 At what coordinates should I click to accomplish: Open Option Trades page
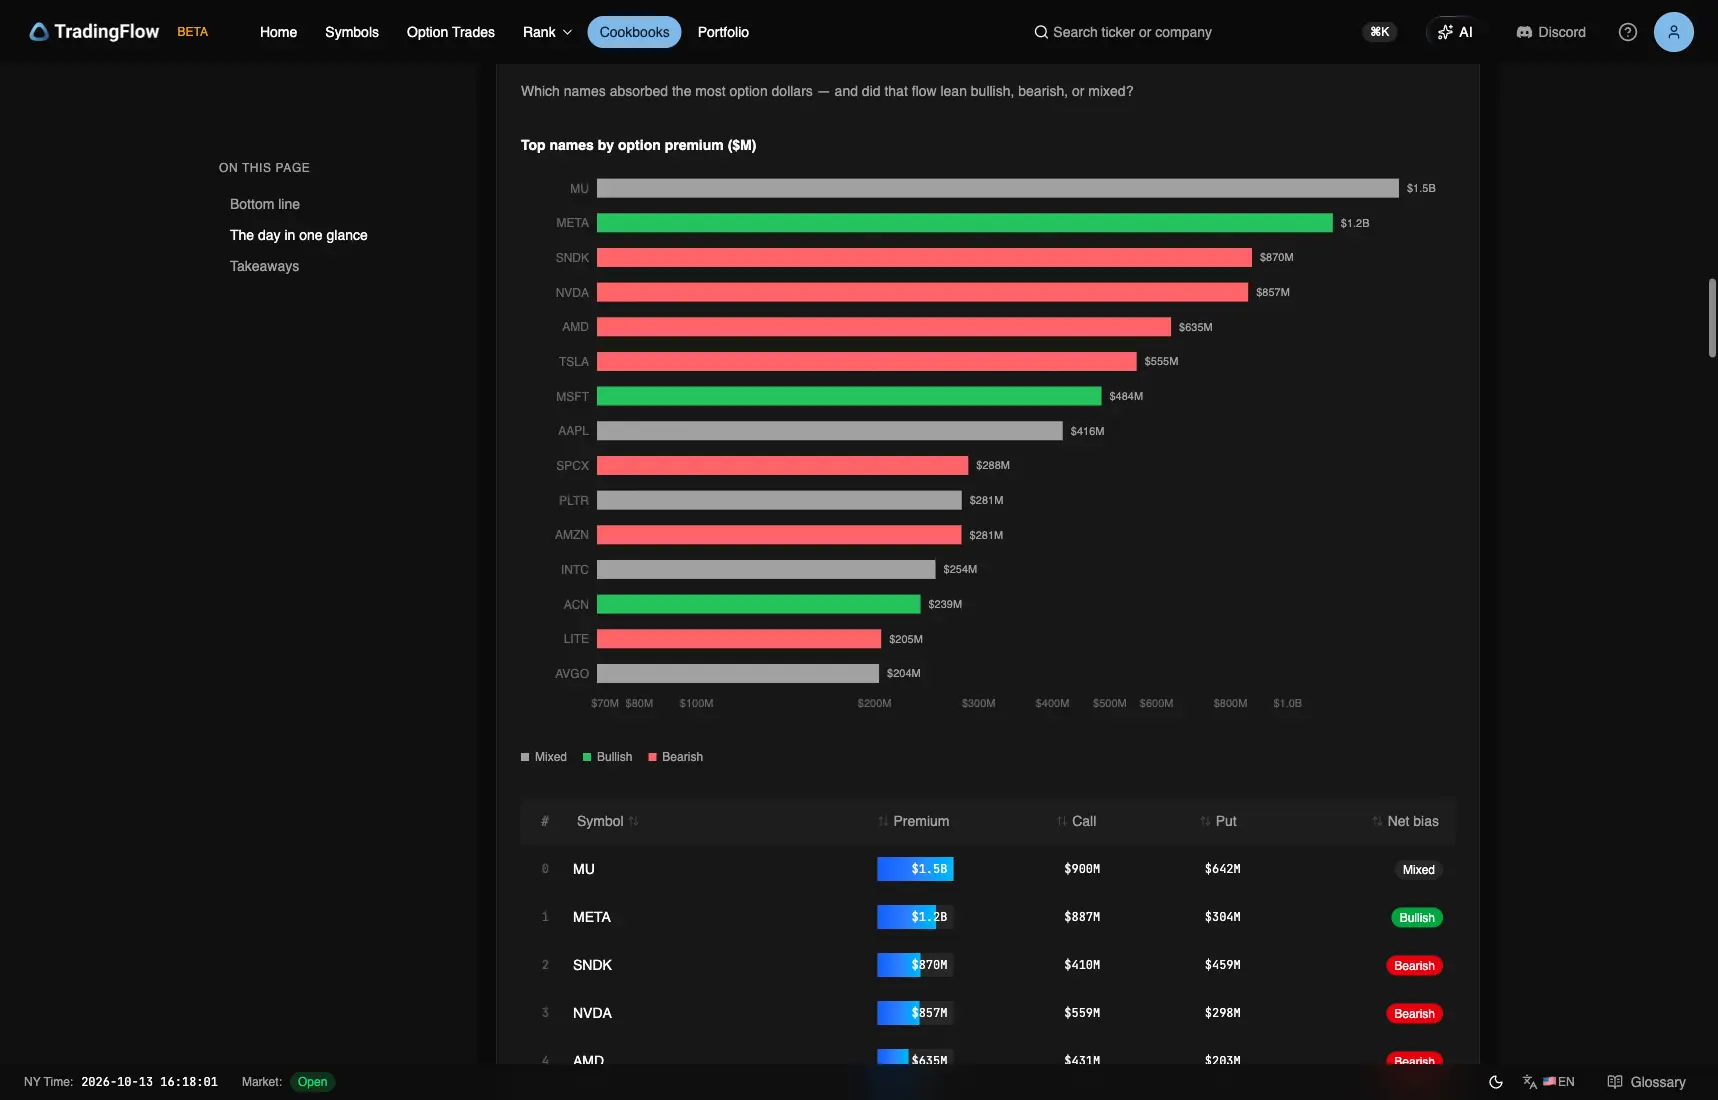click(450, 32)
